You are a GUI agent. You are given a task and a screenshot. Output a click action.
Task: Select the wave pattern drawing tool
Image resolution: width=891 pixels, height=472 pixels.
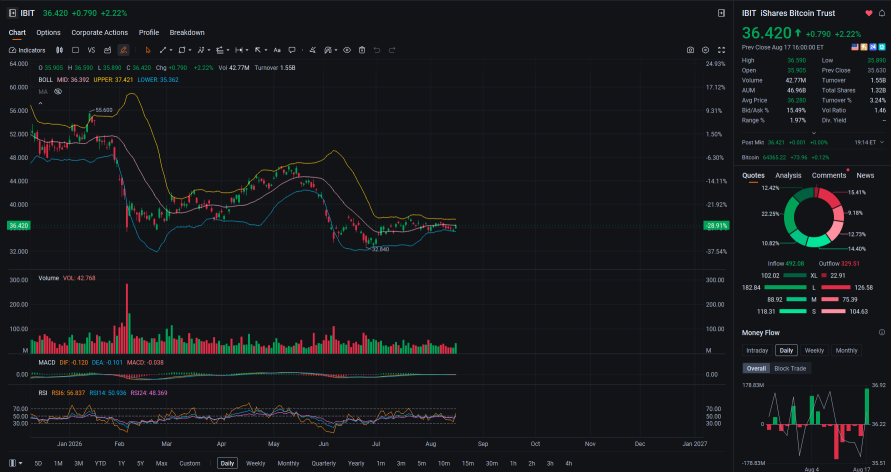click(x=201, y=50)
